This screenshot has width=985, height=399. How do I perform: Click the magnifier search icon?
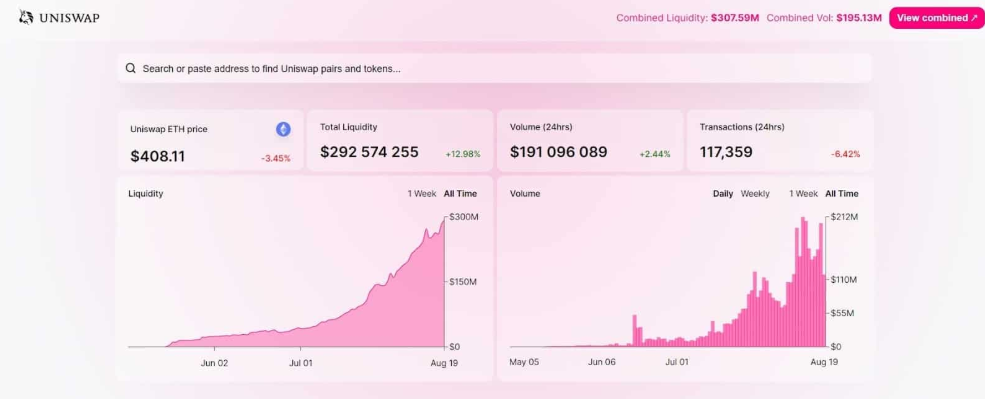pyautogui.click(x=131, y=68)
